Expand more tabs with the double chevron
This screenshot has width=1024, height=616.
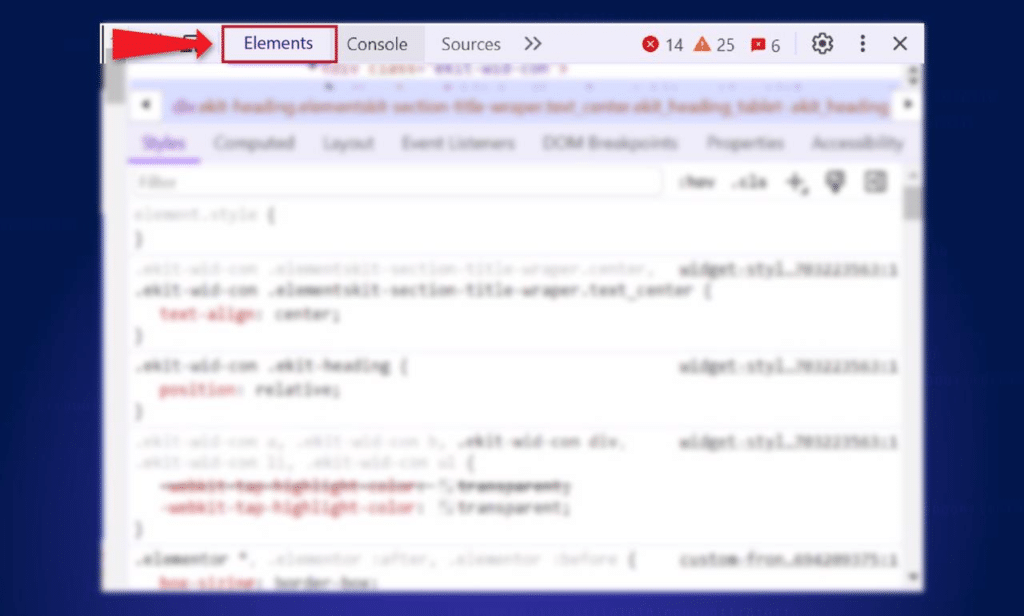pyautogui.click(x=533, y=44)
